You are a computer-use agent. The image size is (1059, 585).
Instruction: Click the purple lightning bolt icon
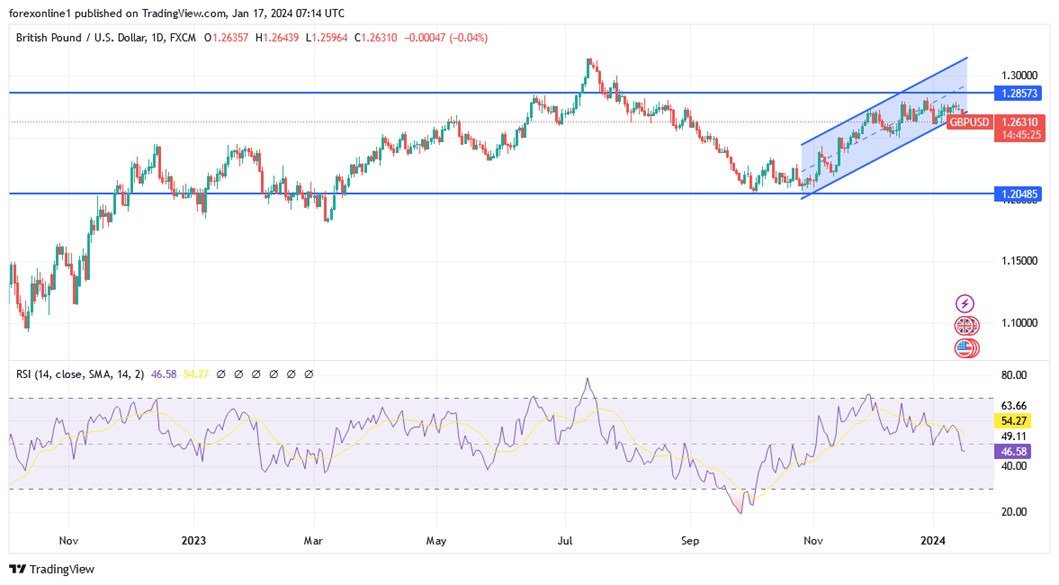point(963,301)
